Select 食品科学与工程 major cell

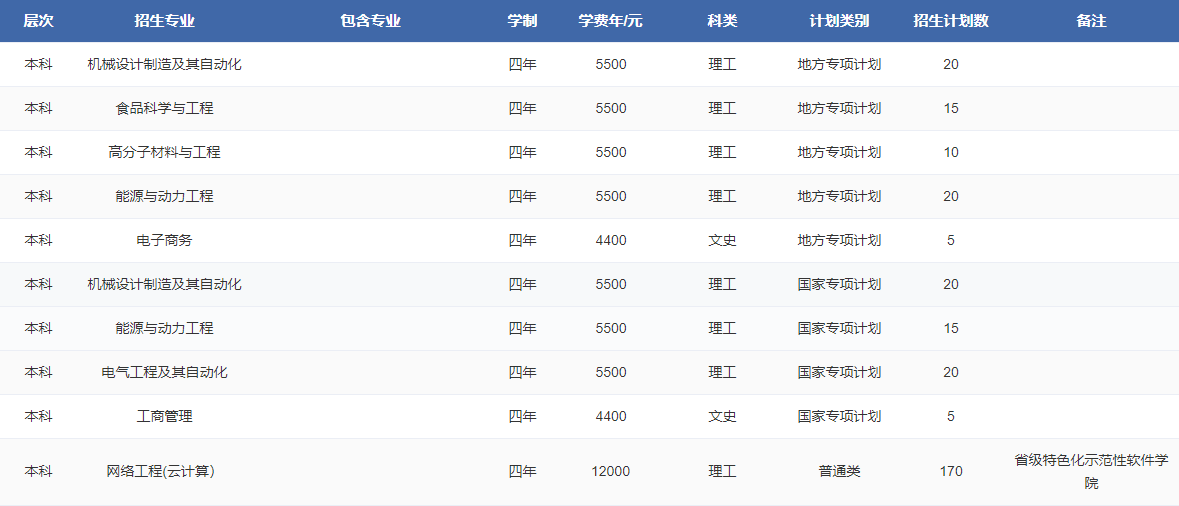[165, 108]
